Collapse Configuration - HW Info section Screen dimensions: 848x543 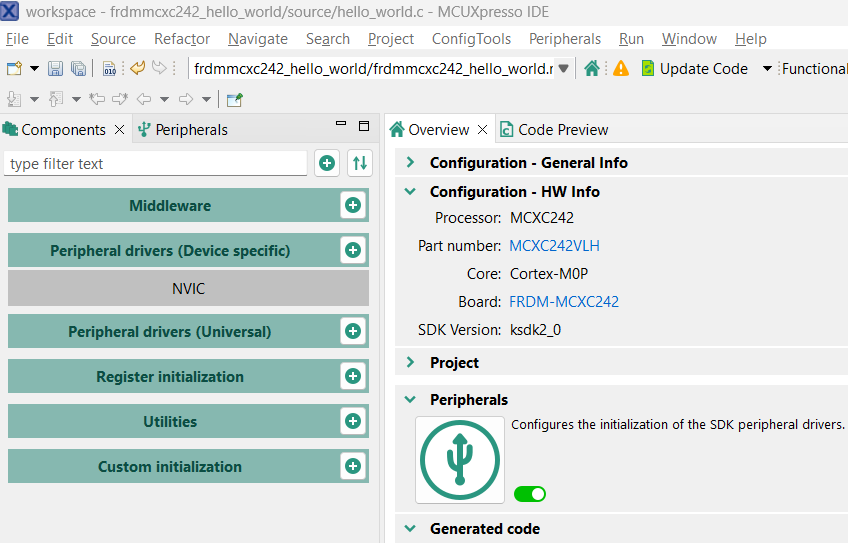tap(410, 191)
